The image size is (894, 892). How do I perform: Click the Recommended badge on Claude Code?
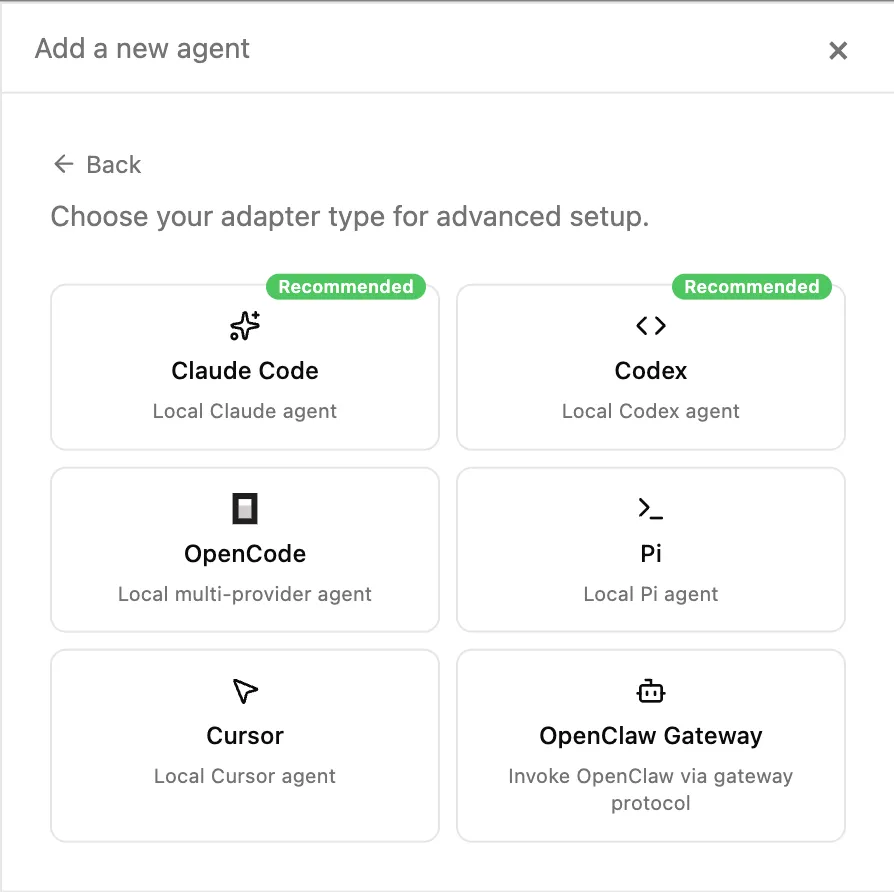(x=347, y=287)
